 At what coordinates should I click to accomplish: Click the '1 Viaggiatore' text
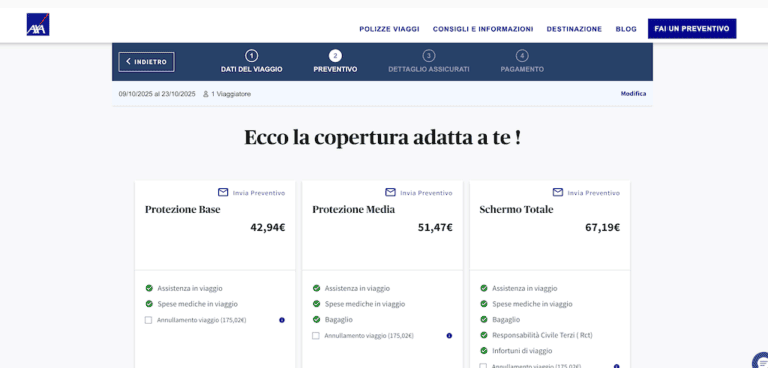[231, 94]
